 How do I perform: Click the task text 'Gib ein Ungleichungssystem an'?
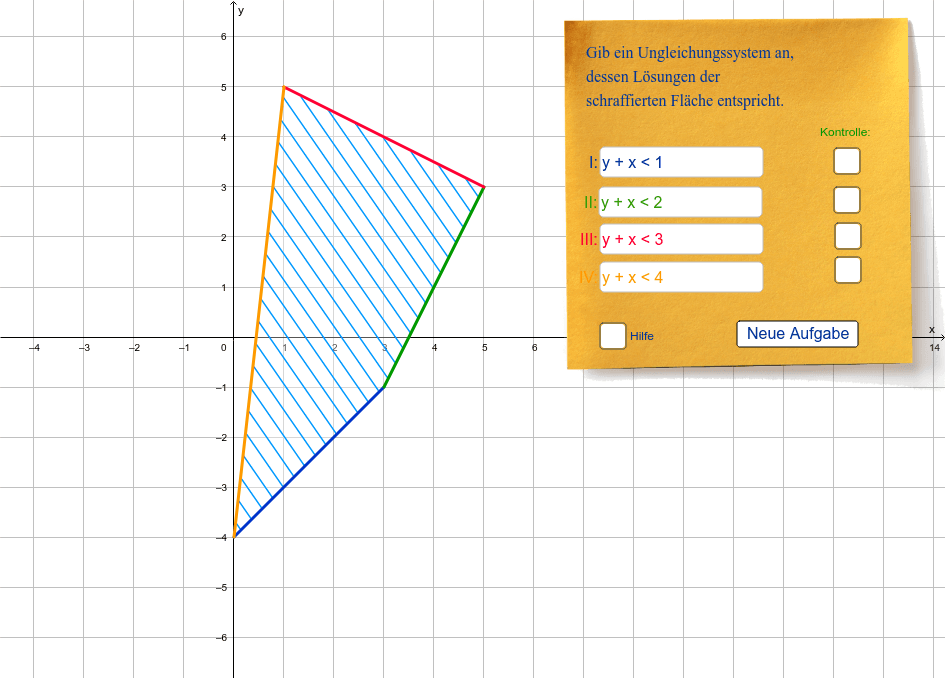(x=690, y=53)
